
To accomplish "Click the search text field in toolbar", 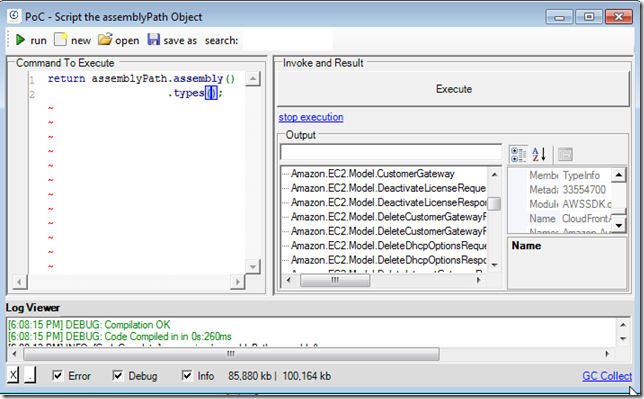I will point(288,40).
